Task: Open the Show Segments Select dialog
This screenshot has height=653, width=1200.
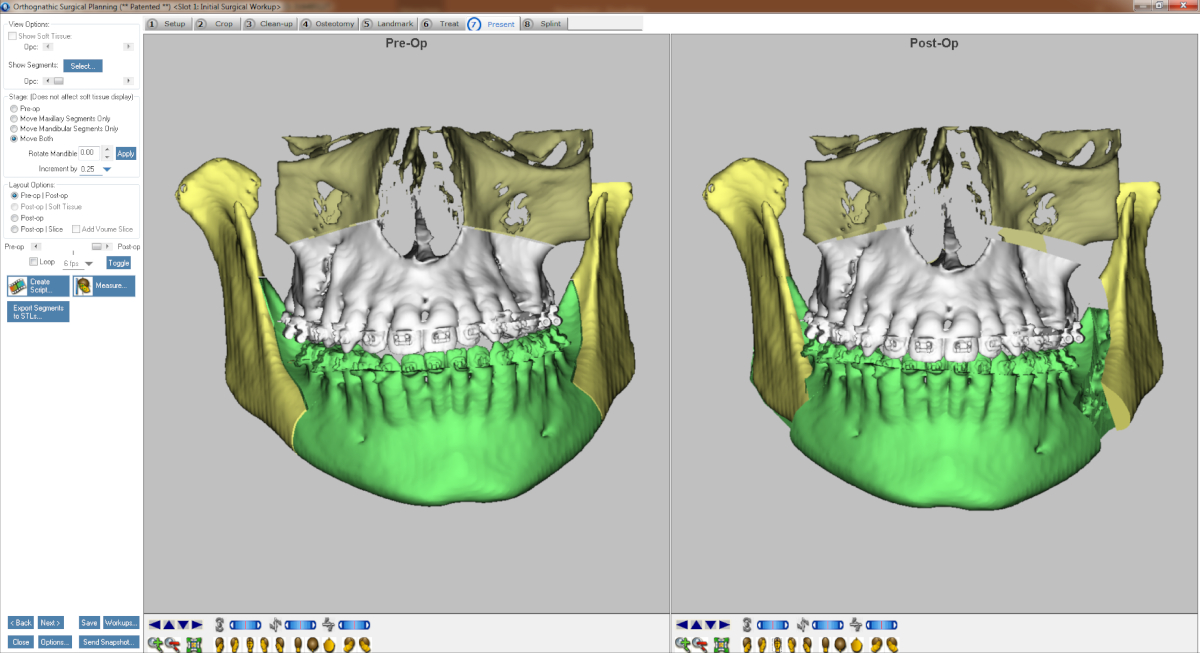Action: point(82,66)
